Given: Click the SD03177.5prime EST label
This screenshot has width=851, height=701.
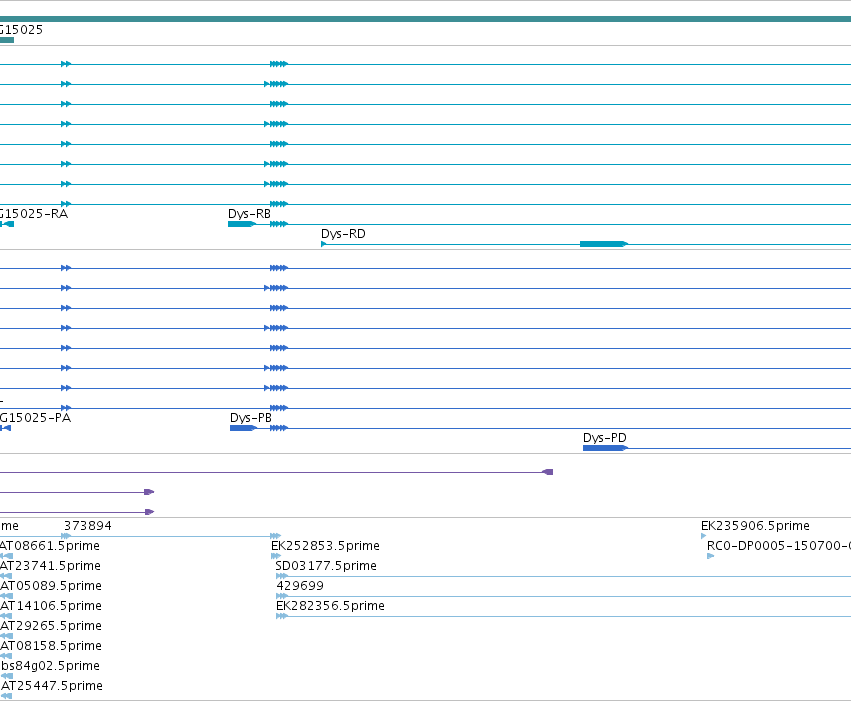Looking at the screenshot, I should click(x=326, y=566).
